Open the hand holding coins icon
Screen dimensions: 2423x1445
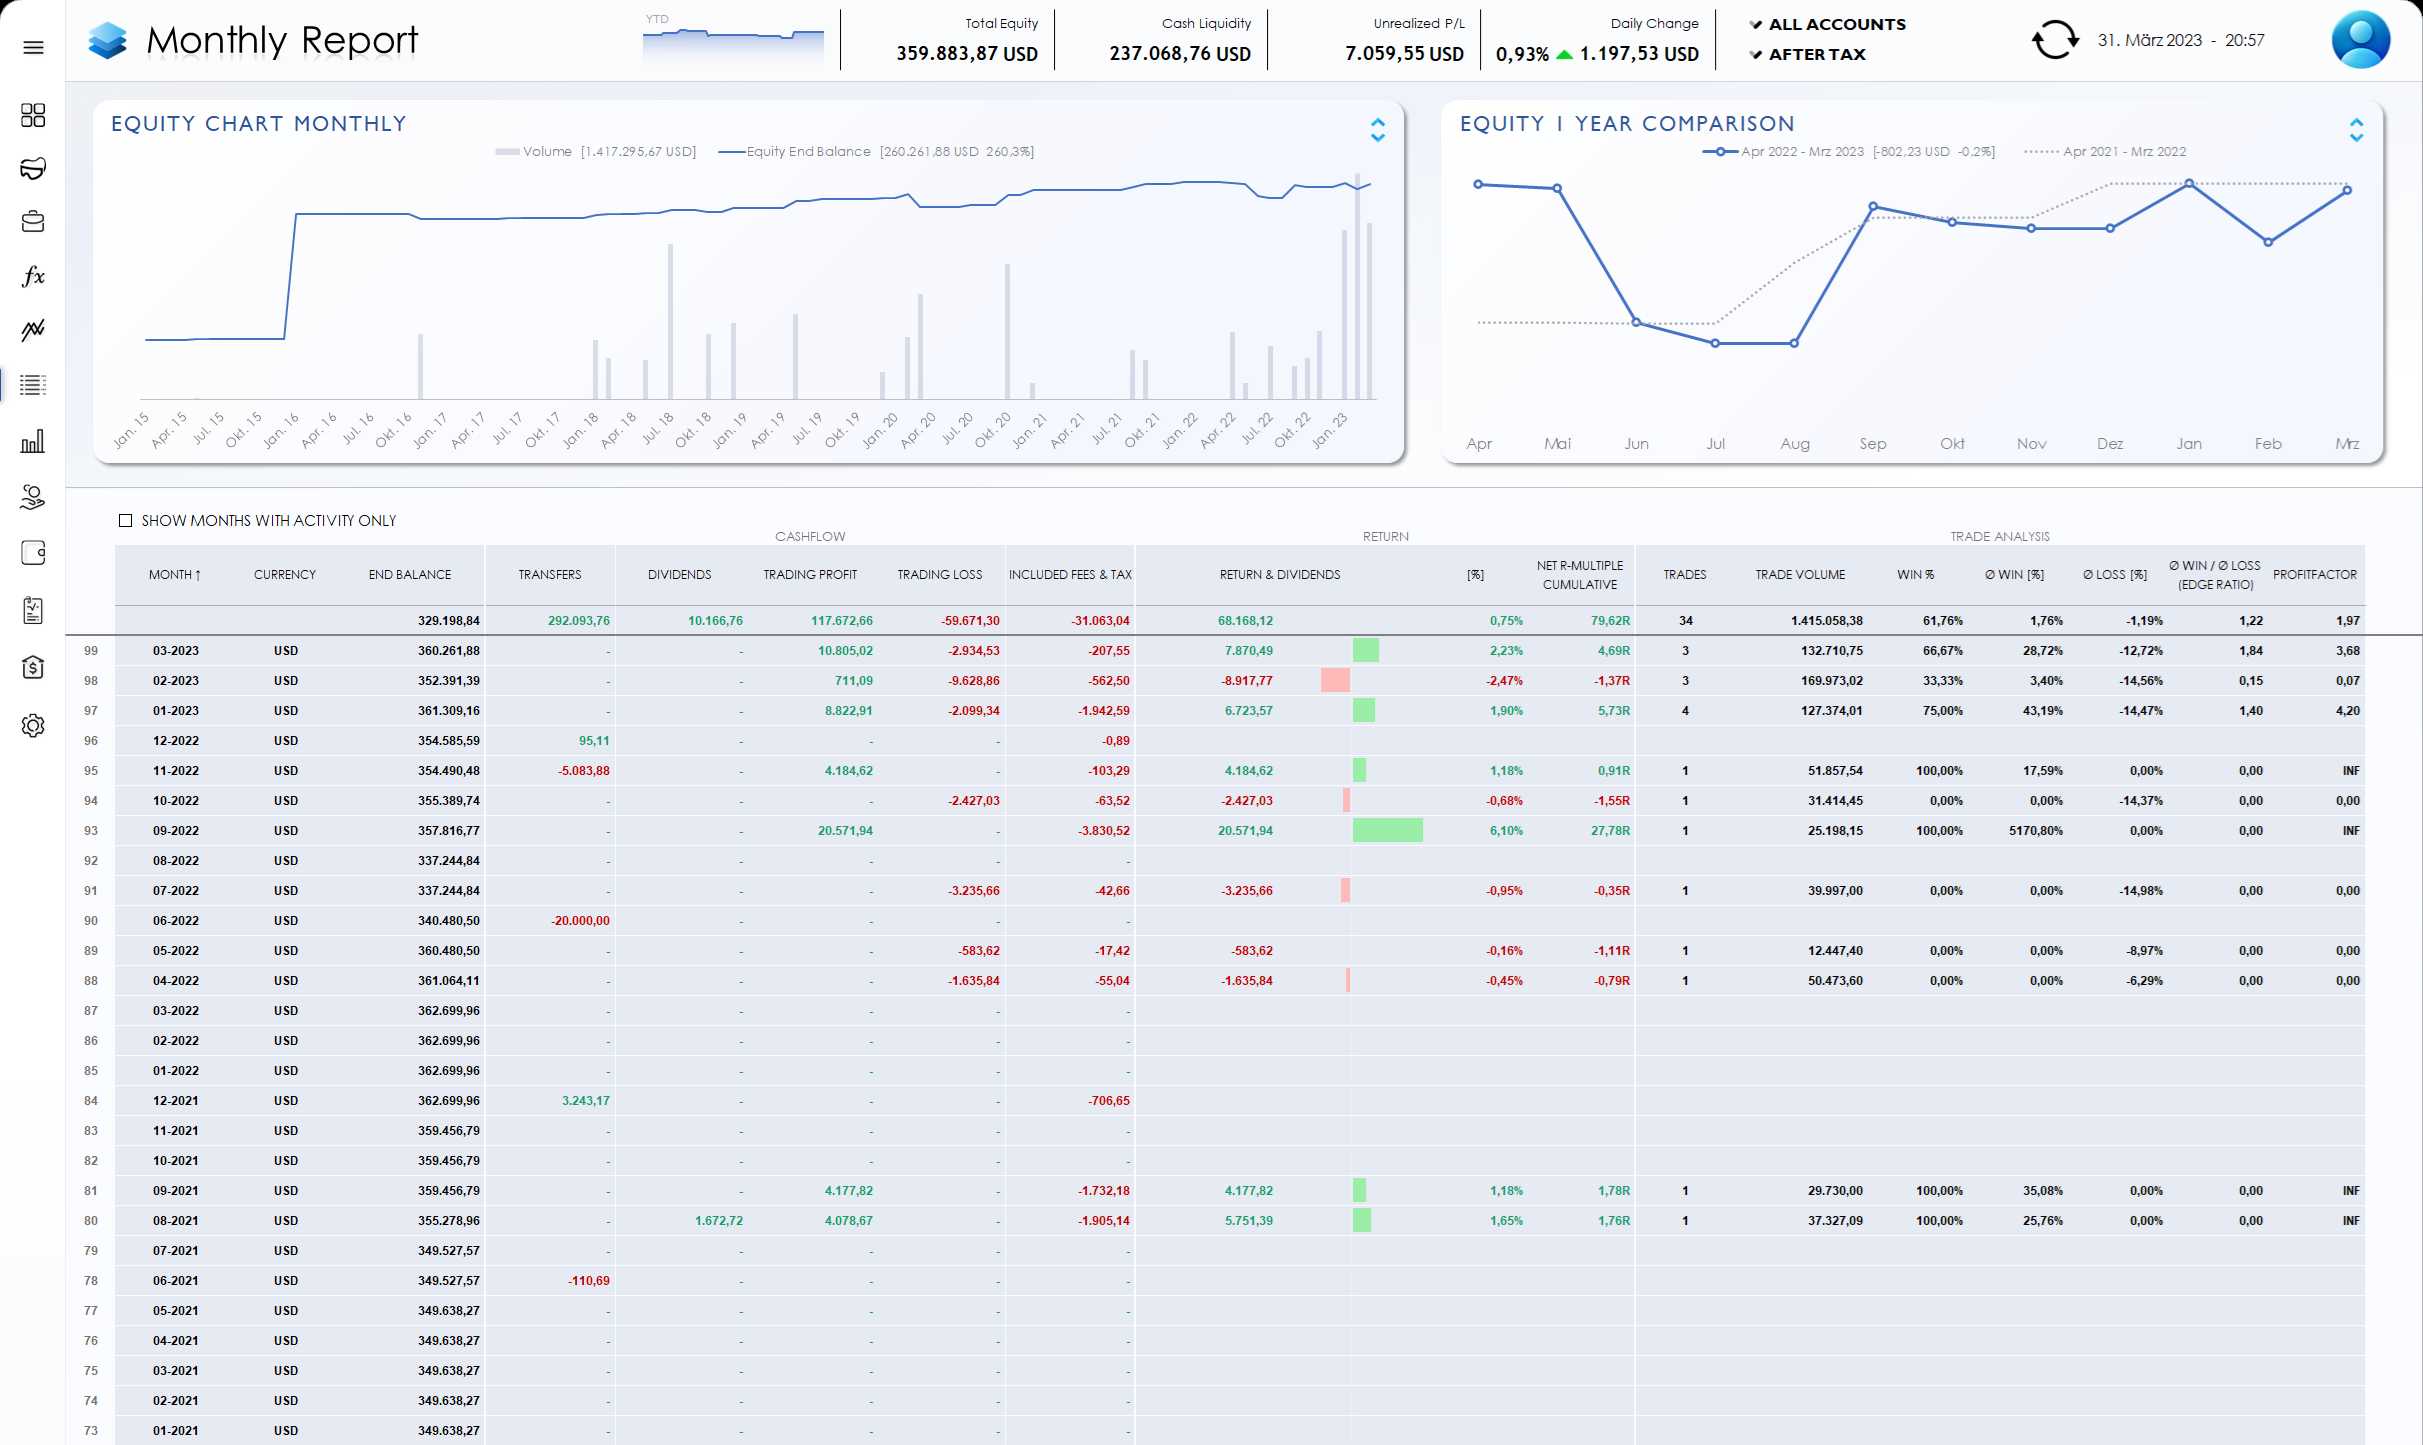(33, 497)
